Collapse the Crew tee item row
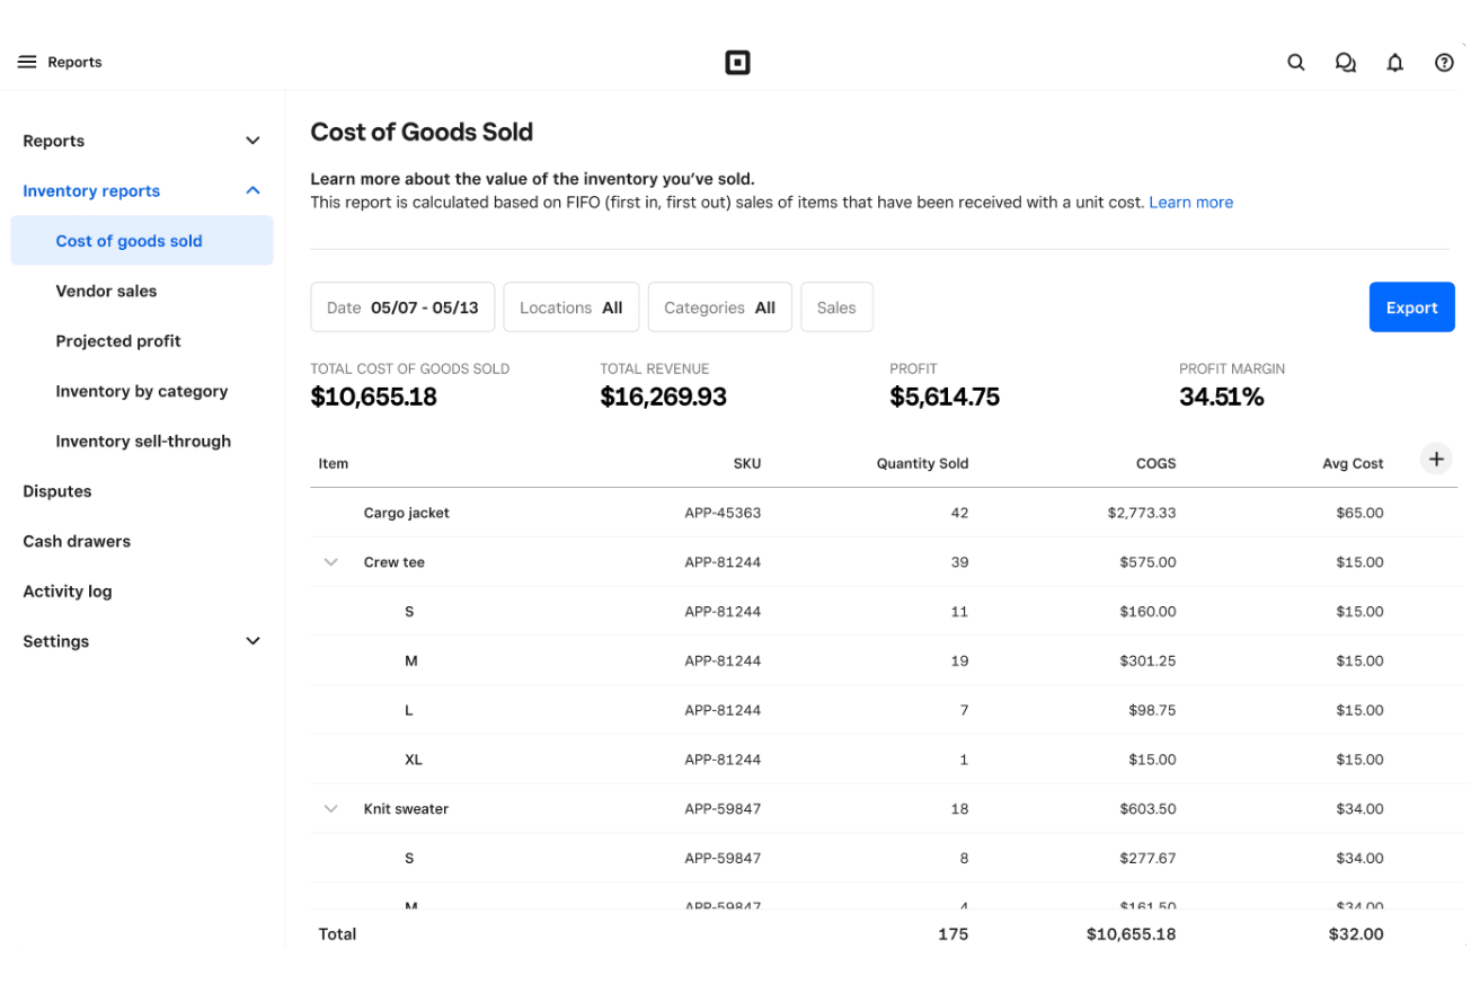This screenshot has height=987, width=1480. [x=330, y=562]
